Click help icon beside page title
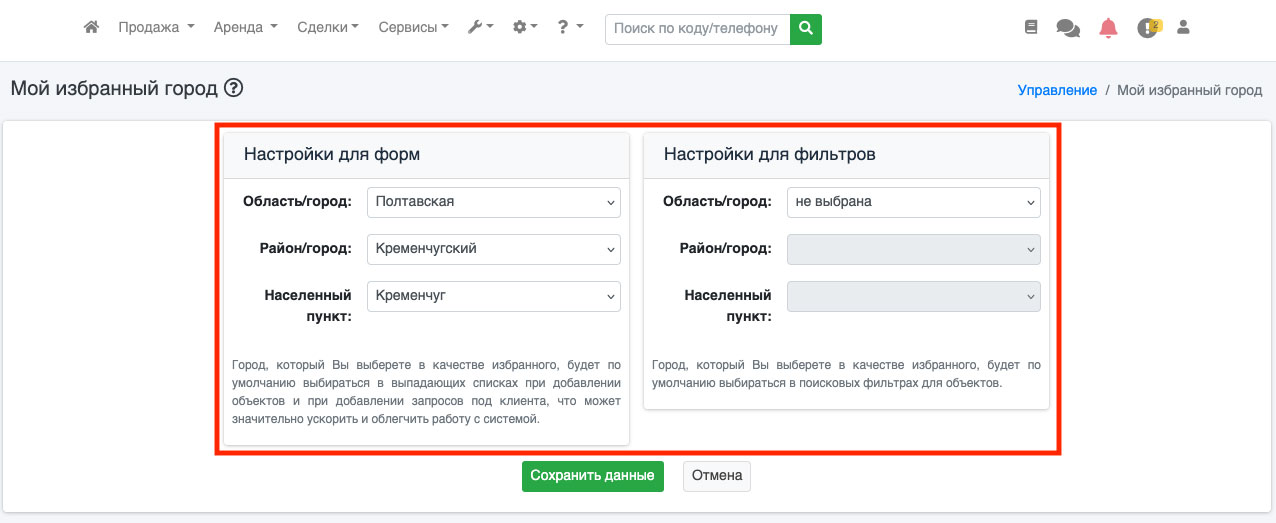The width and height of the screenshot is (1276, 523). tap(234, 88)
